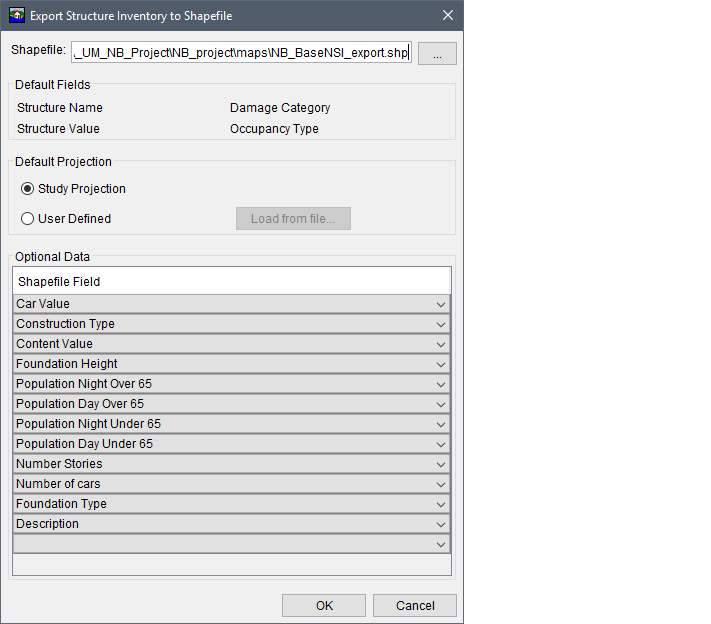Click the app icon in the title bar
The height and width of the screenshot is (624, 711).
(17, 15)
